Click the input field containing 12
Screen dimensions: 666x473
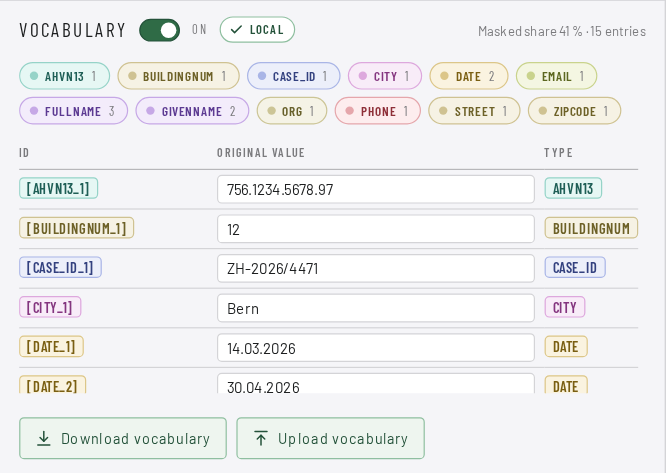point(375,229)
